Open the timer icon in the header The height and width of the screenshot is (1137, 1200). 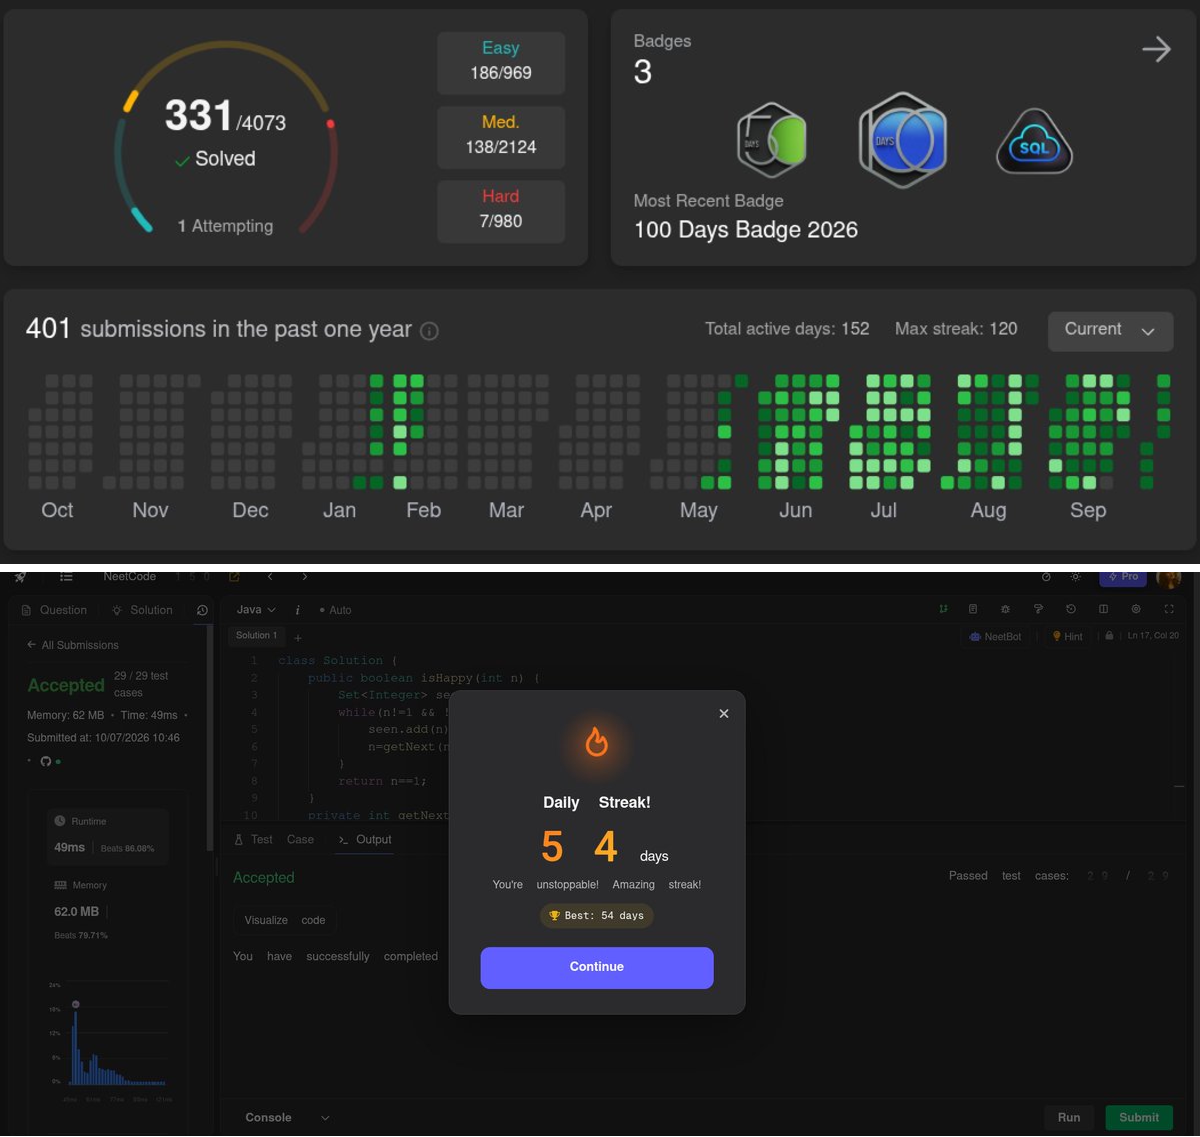pyautogui.click(x=1046, y=577)
